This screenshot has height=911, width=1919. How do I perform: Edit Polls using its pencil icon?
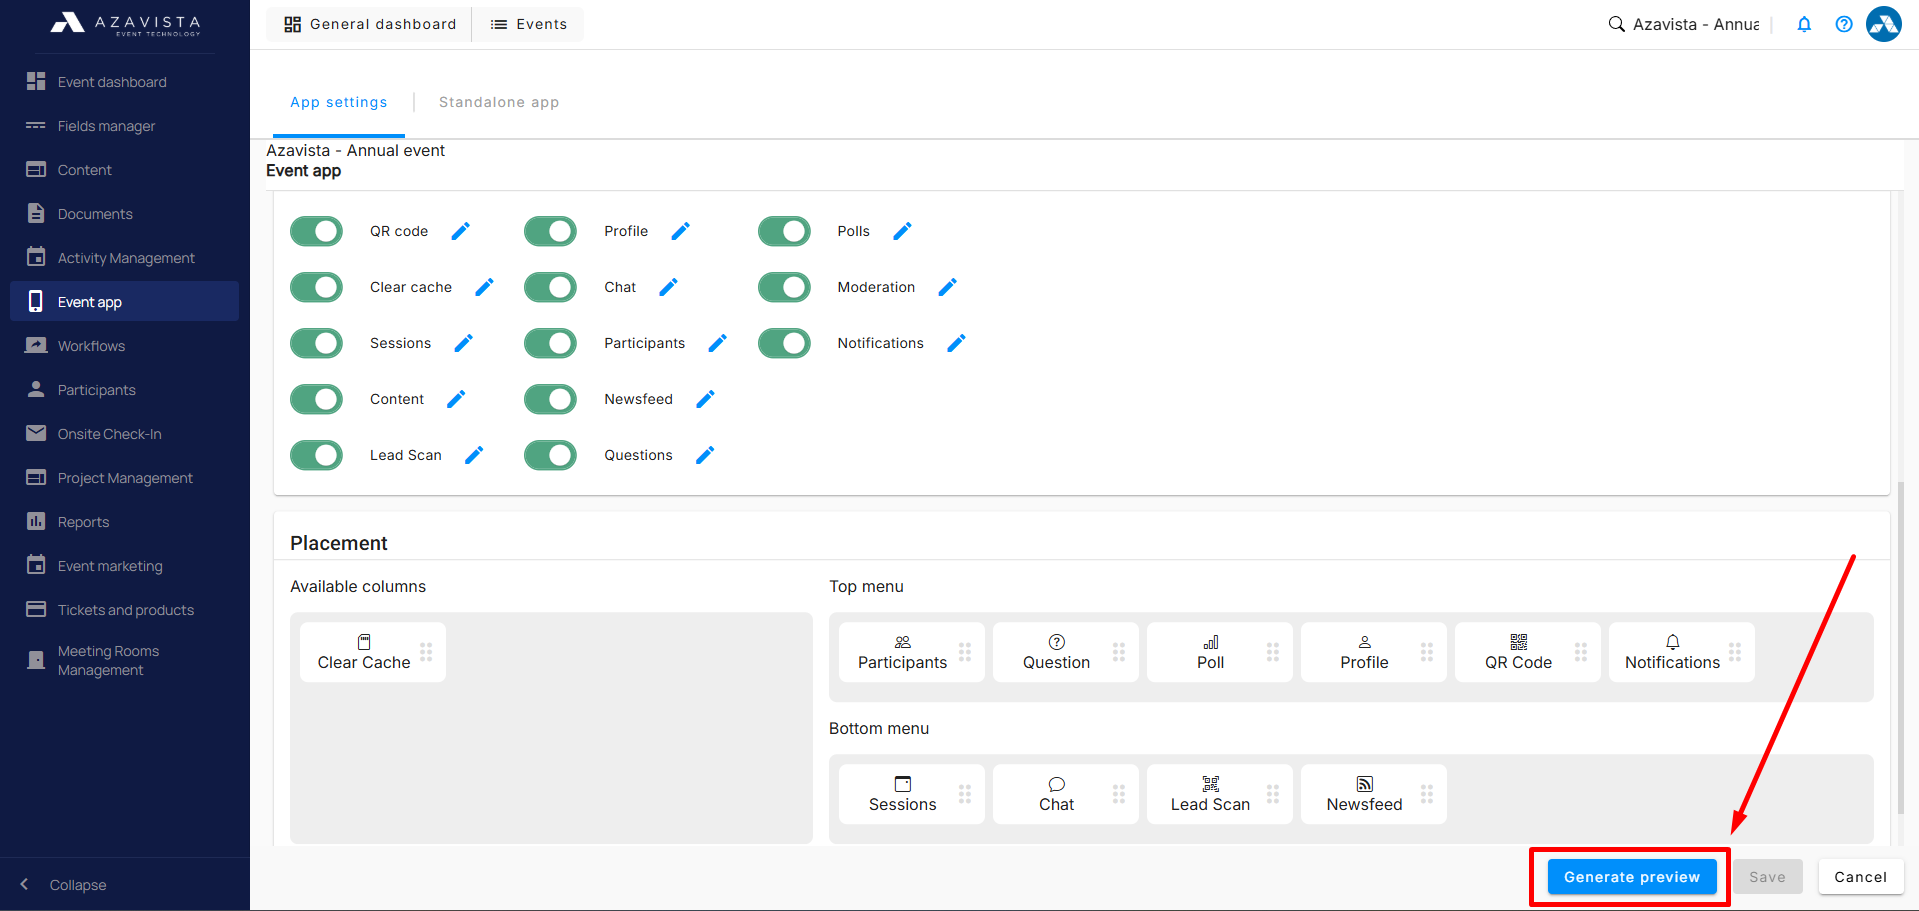point(902,231)
